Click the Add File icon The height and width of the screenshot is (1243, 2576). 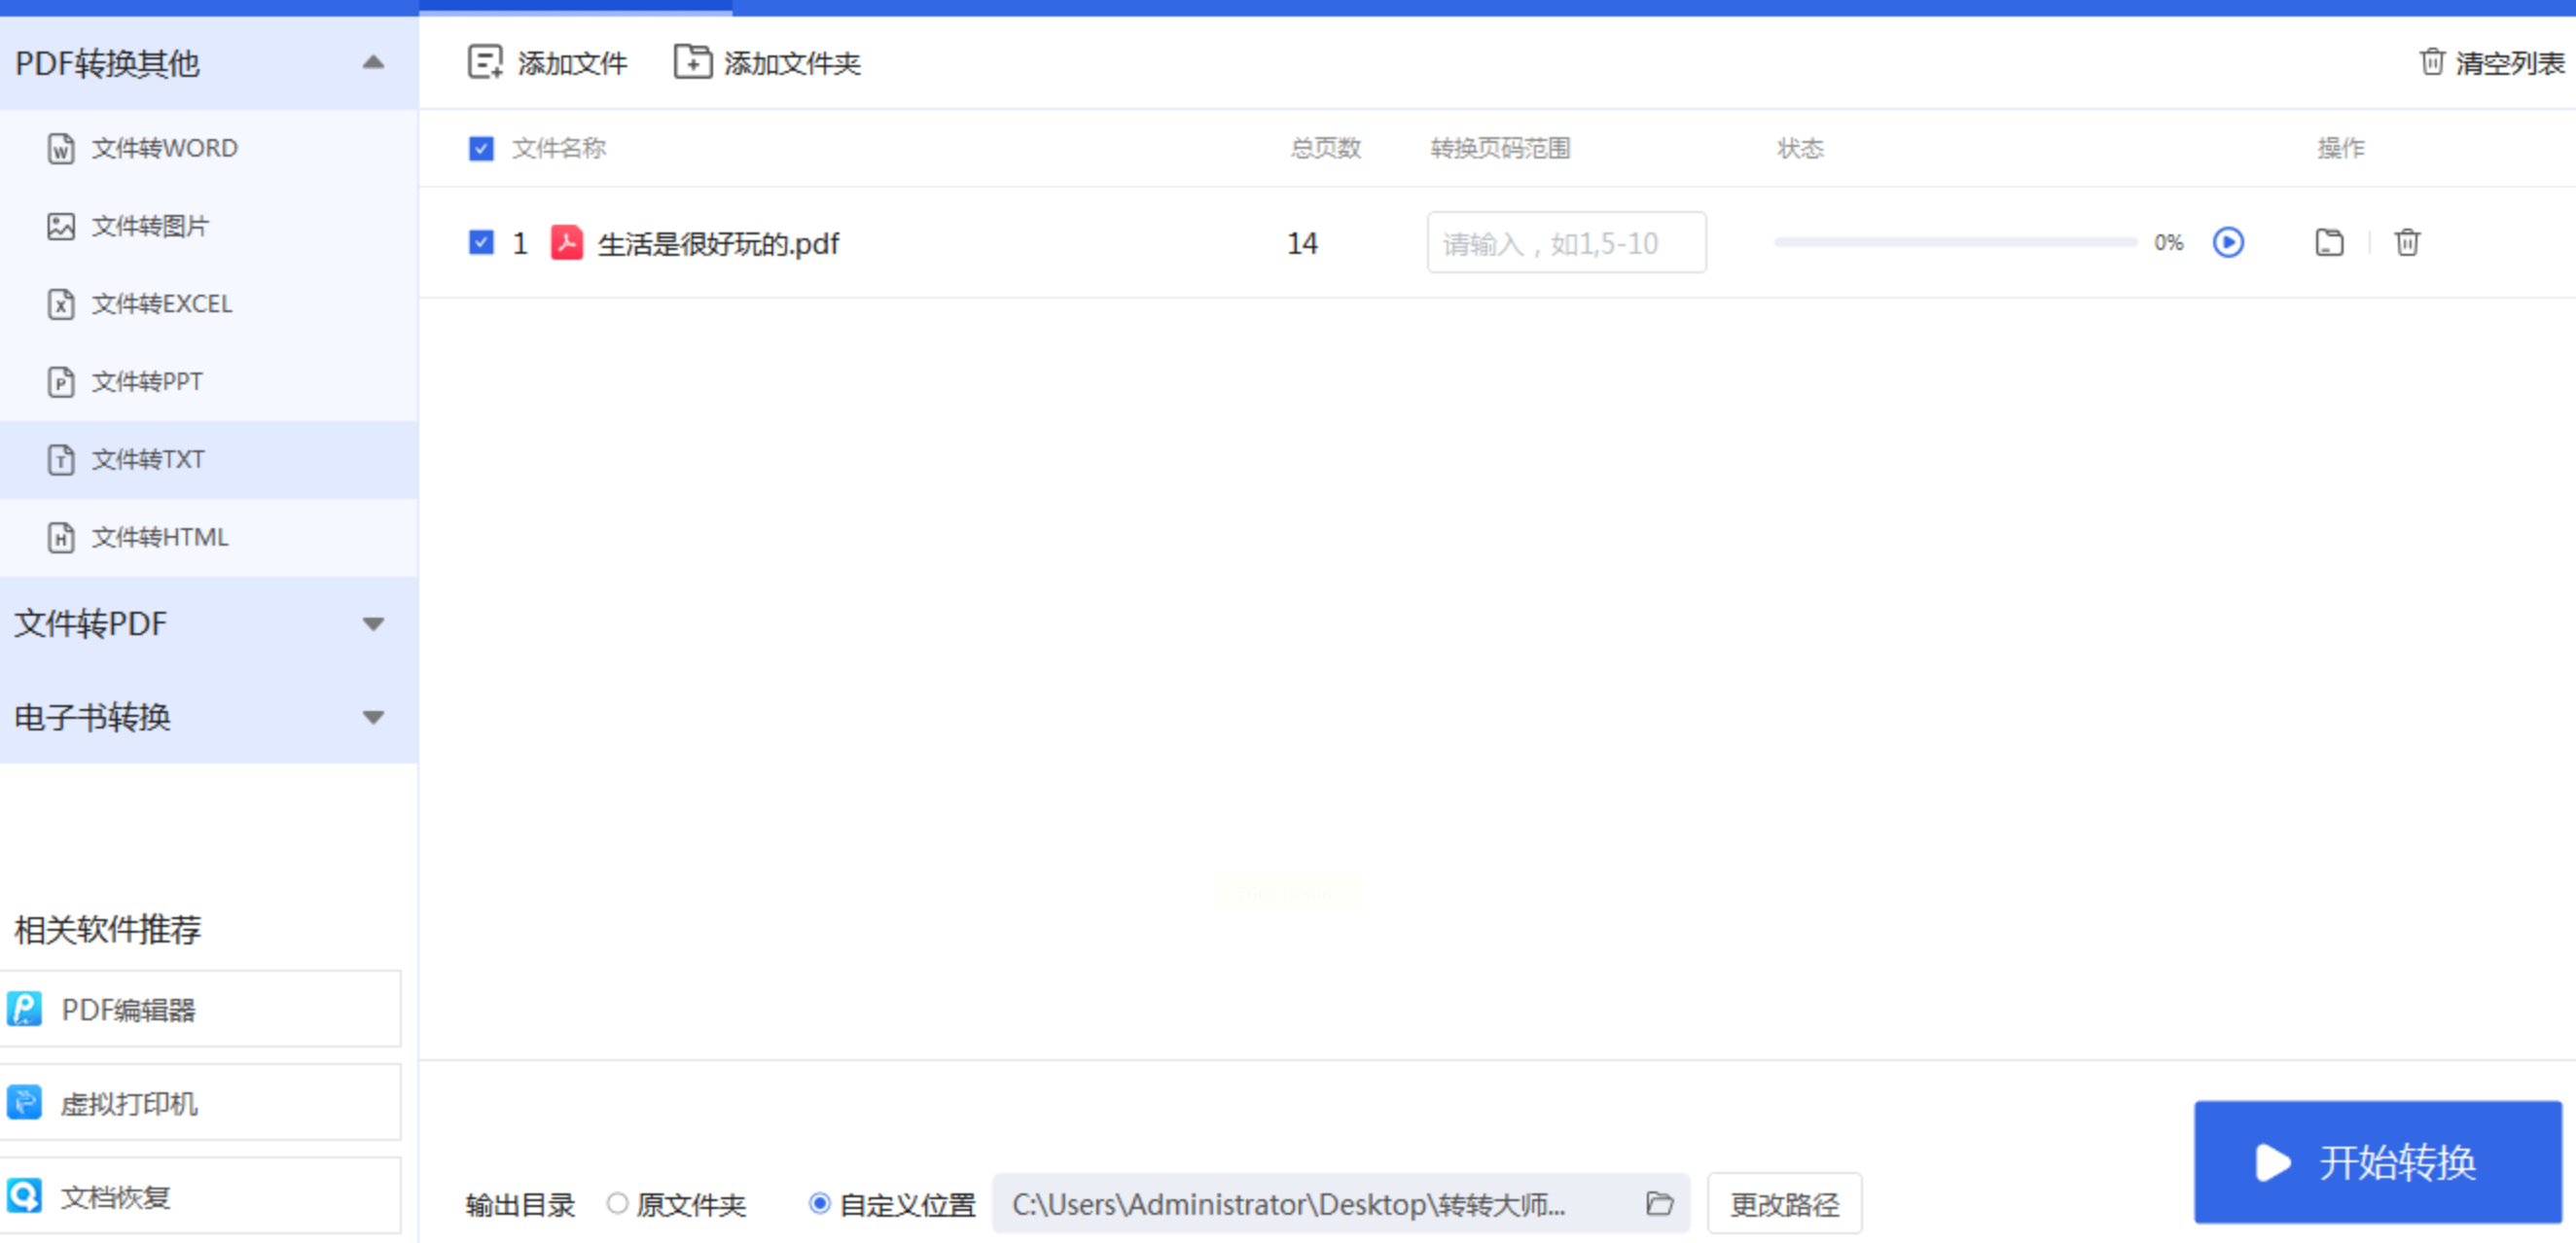click(485, 62)
